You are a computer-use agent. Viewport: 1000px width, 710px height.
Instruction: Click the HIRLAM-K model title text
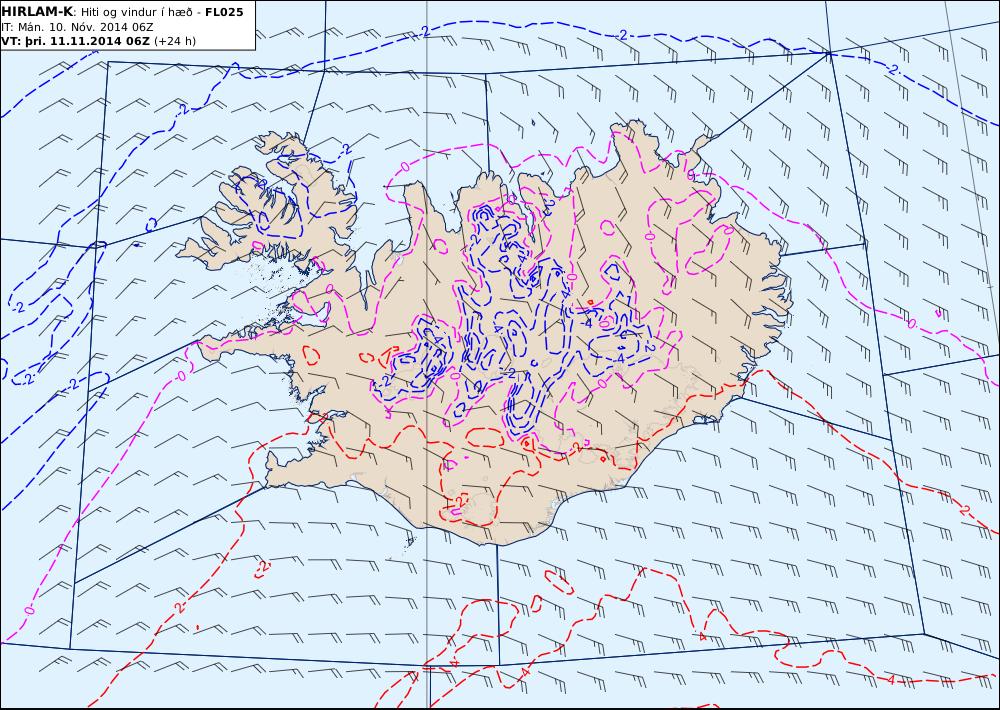tap(38, 11)
